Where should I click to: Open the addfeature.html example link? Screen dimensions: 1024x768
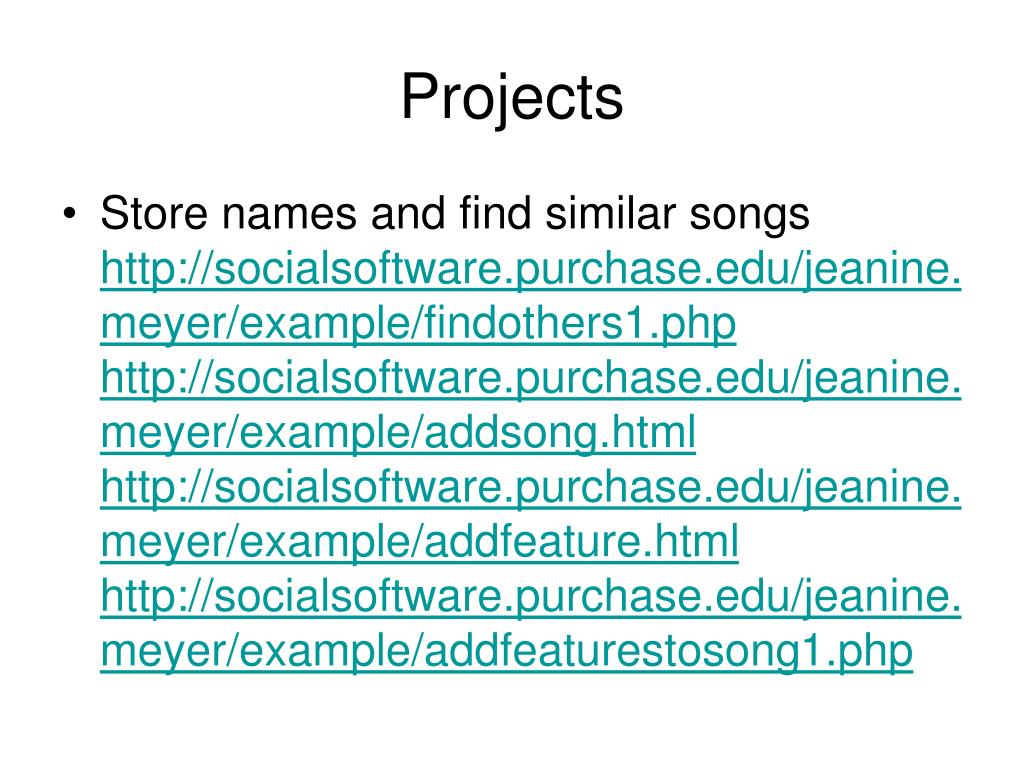click(x=419, y=543)
